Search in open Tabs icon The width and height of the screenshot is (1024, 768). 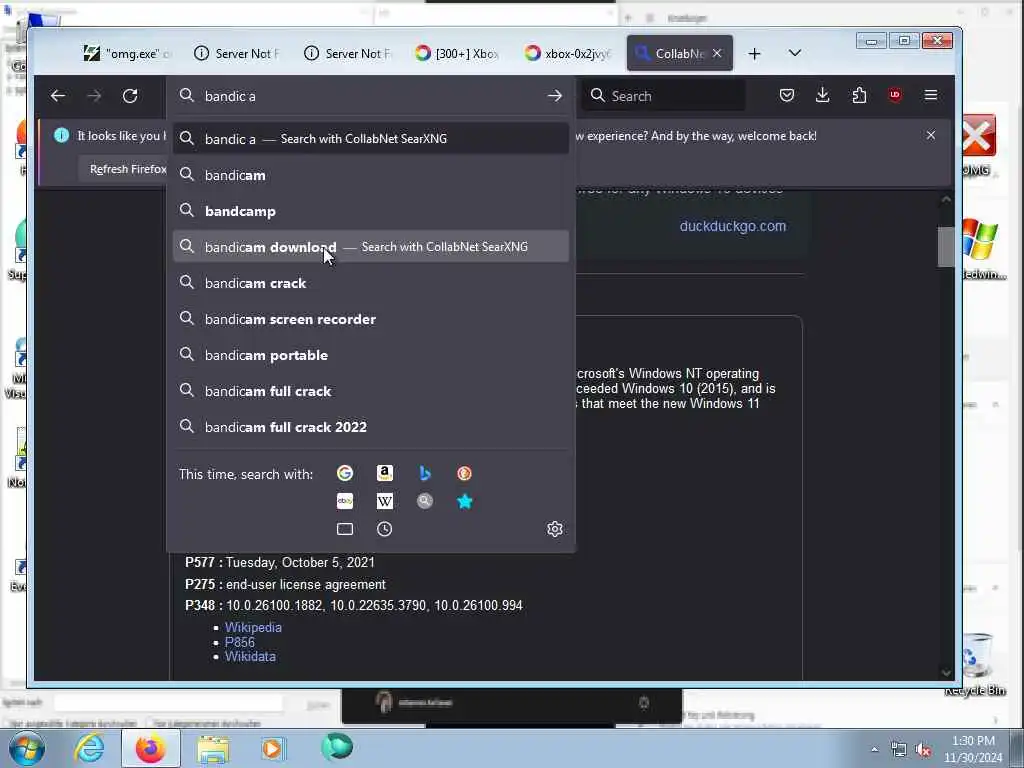point(345,529)
